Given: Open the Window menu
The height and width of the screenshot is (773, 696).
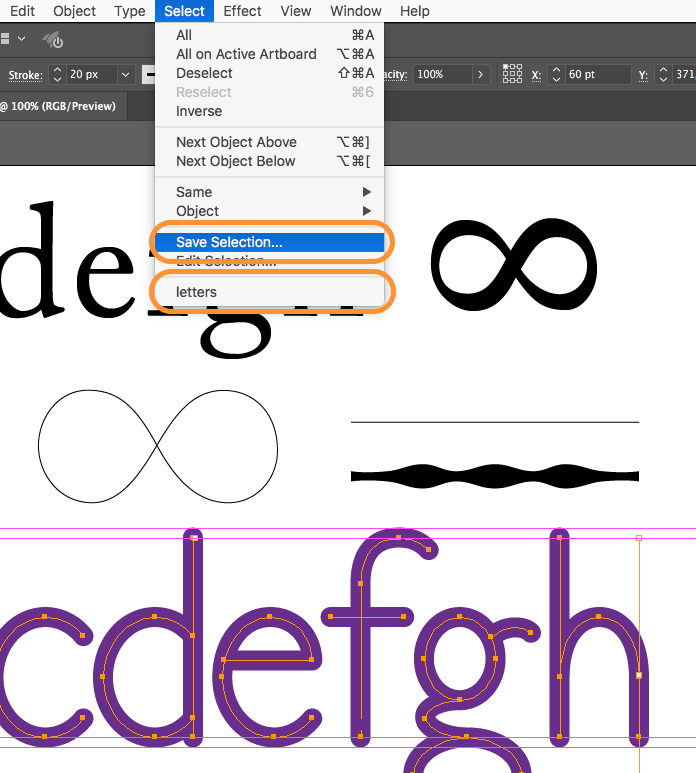Looking at the screenshot, I should pos(356,11).
